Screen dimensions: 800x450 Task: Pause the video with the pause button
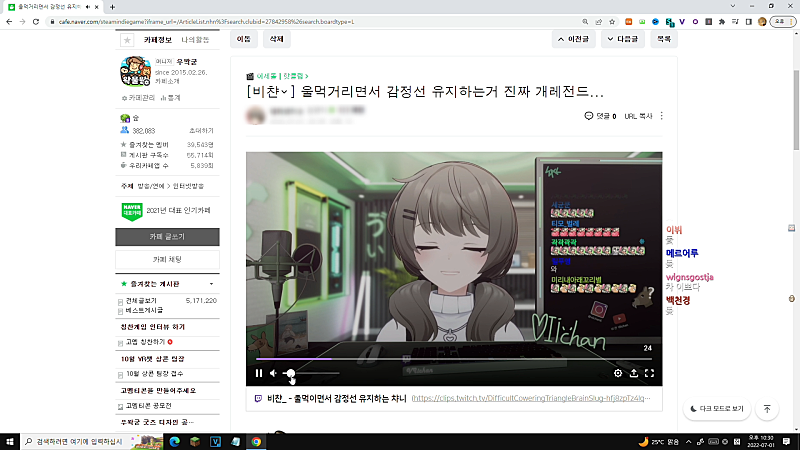point(259,373)
